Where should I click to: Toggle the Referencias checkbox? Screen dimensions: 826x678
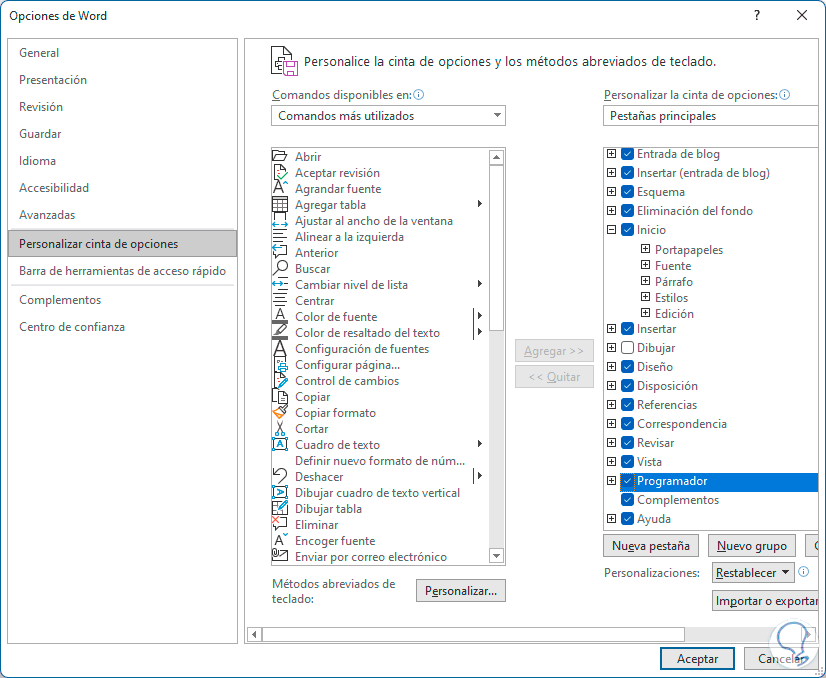pyautogui.click(x=627, y=405)
